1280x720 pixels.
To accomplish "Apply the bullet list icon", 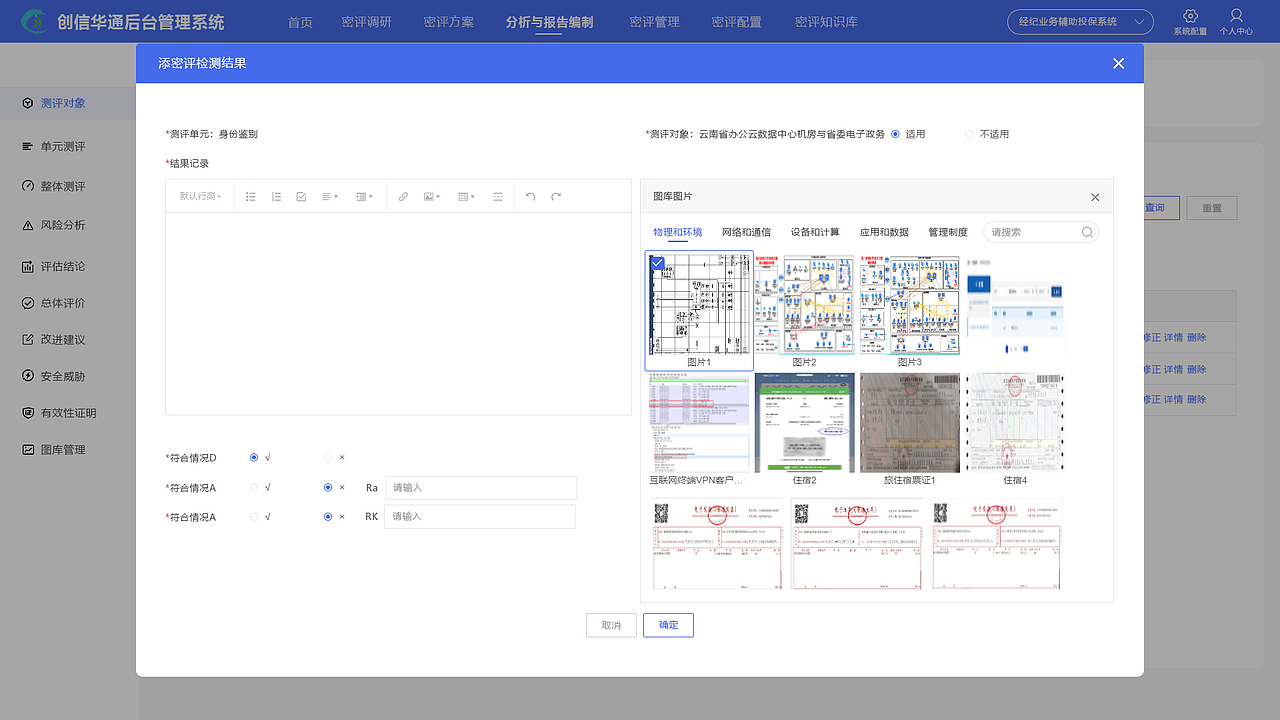I will click(x=251, y=196).
